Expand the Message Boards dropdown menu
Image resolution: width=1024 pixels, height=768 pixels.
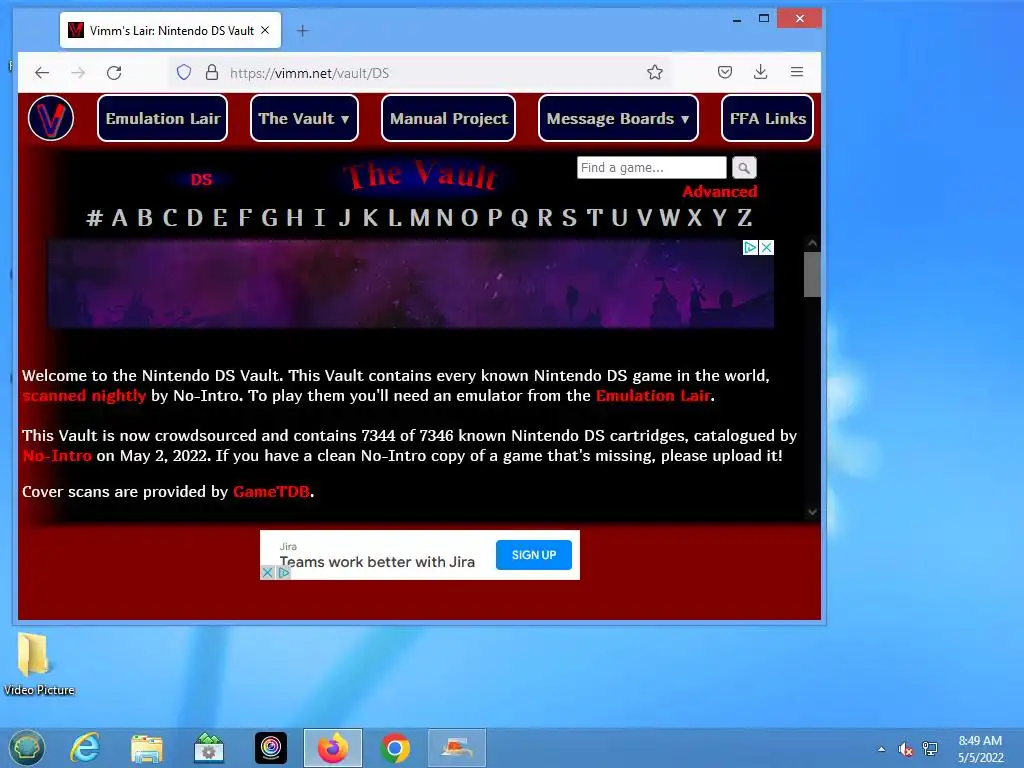(618, 118)
